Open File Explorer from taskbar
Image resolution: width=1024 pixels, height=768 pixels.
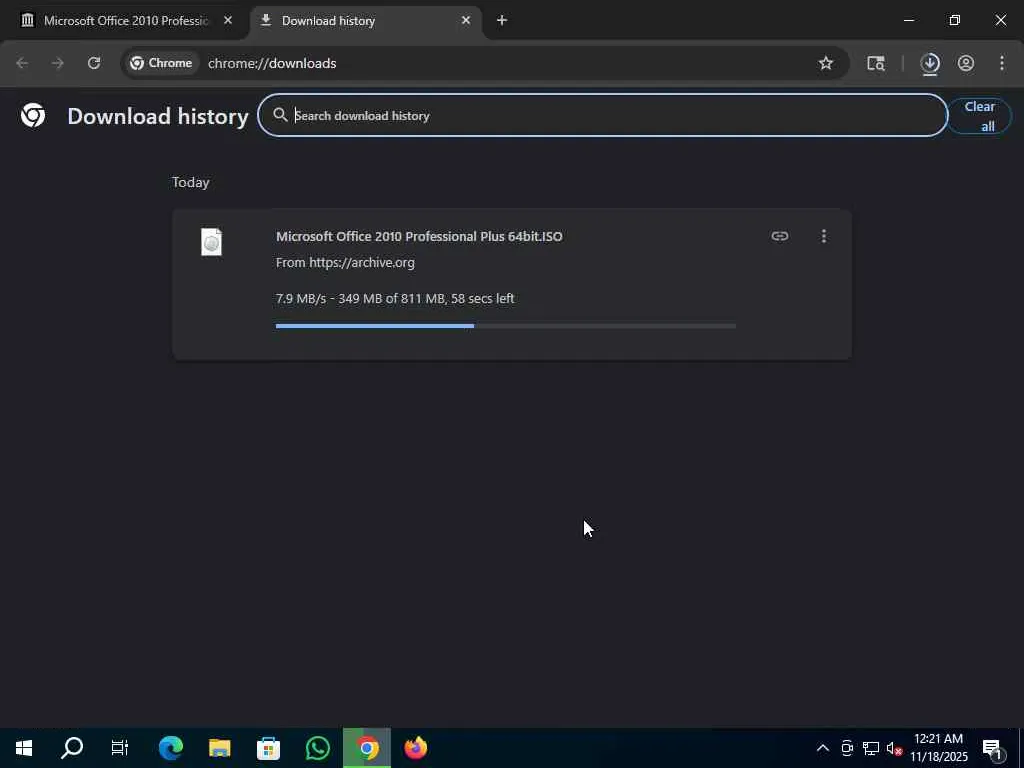pyautogui.click(x=219, y=748)
